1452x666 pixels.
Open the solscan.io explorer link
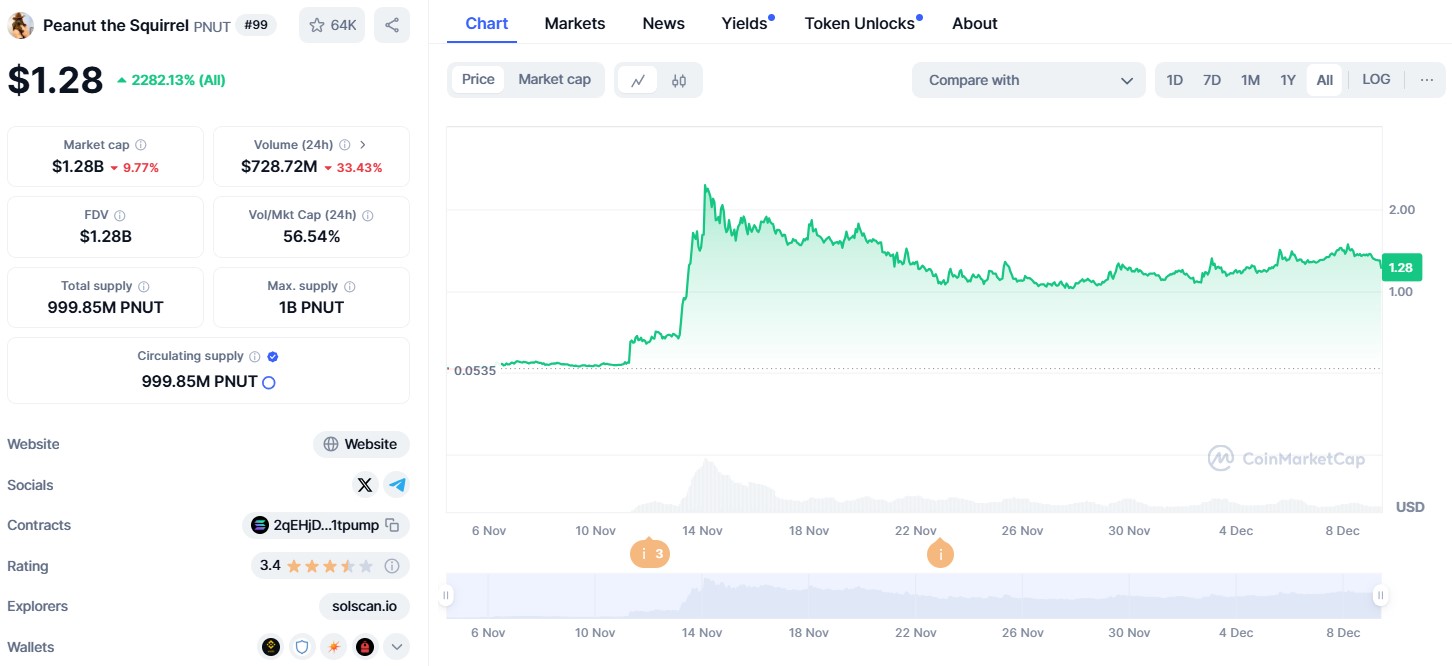pyautogui.click(x=365, y=606)
